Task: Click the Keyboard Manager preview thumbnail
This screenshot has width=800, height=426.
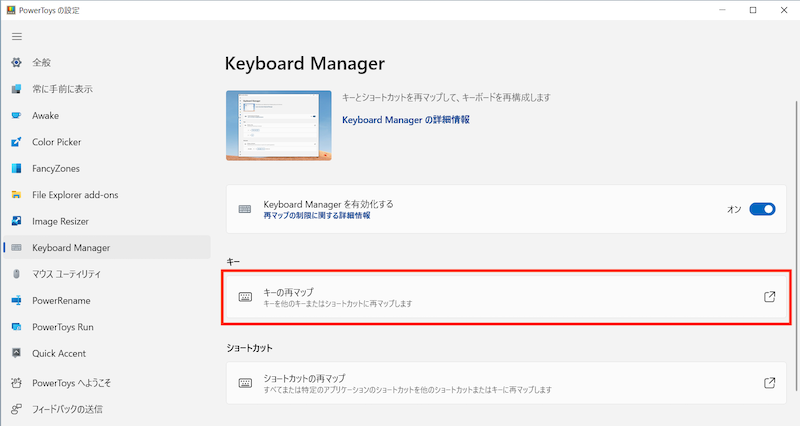Action: click(x=278, y=124)
